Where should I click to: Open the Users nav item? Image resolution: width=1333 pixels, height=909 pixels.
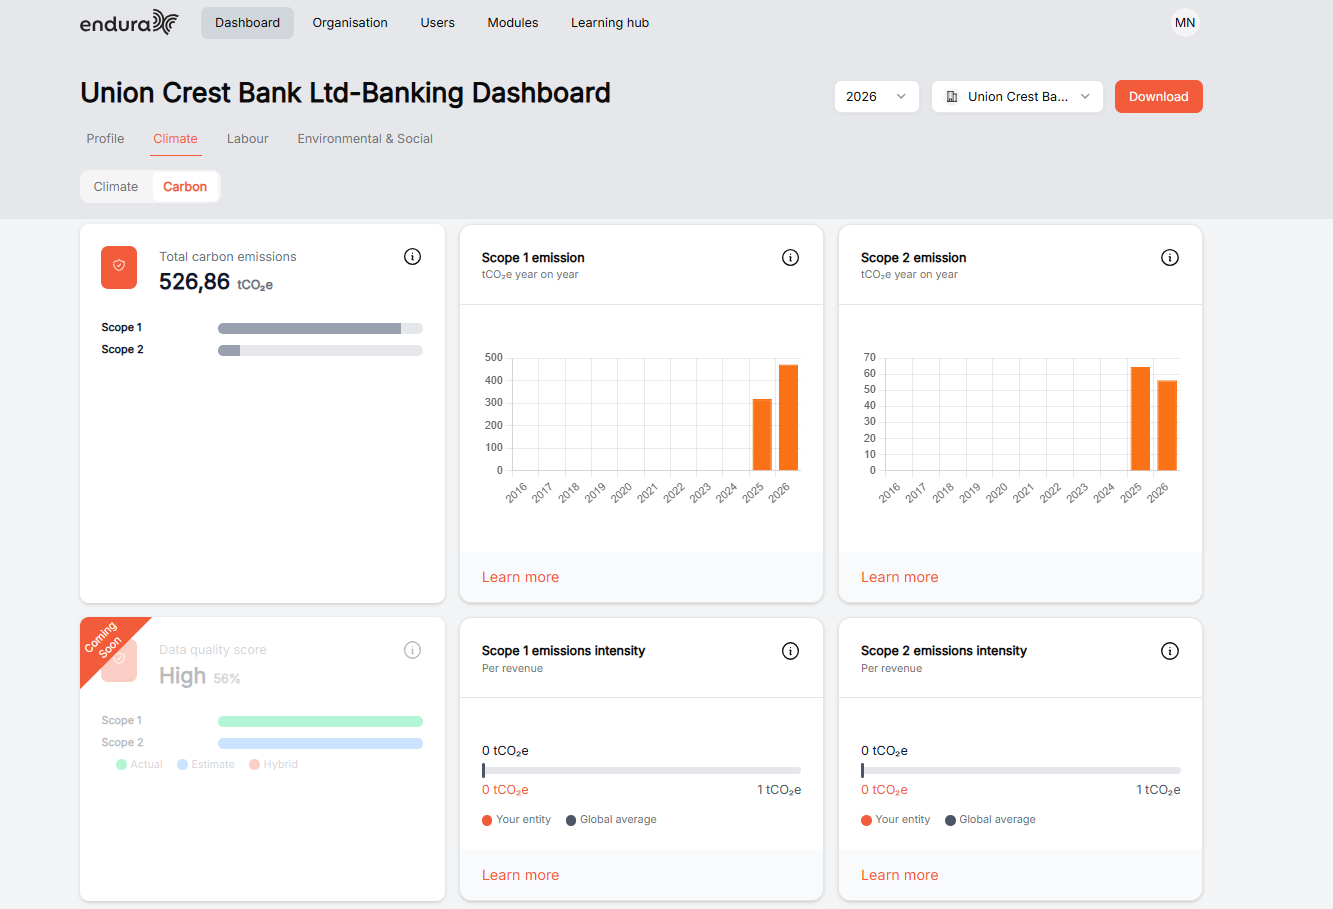438,23
